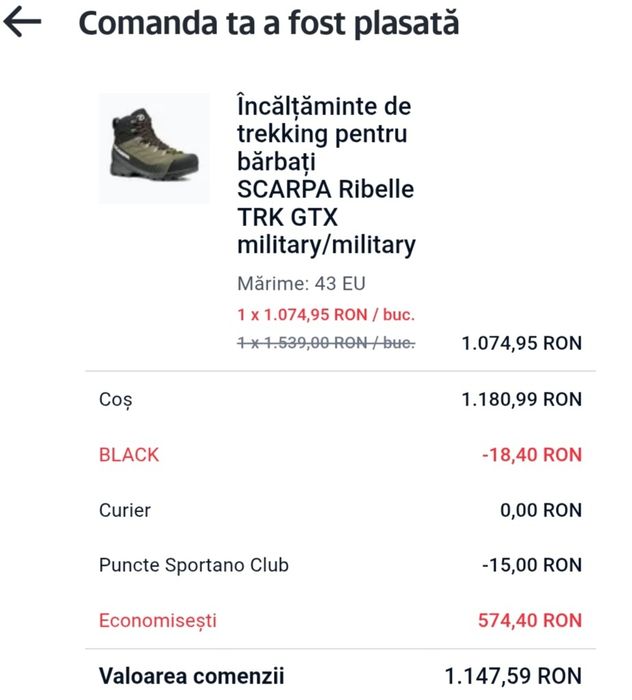This screenshot has height=700, width=632.
Task: Tap the "Puncte Sportano Club" label
Action: click(x=194, y=565)
